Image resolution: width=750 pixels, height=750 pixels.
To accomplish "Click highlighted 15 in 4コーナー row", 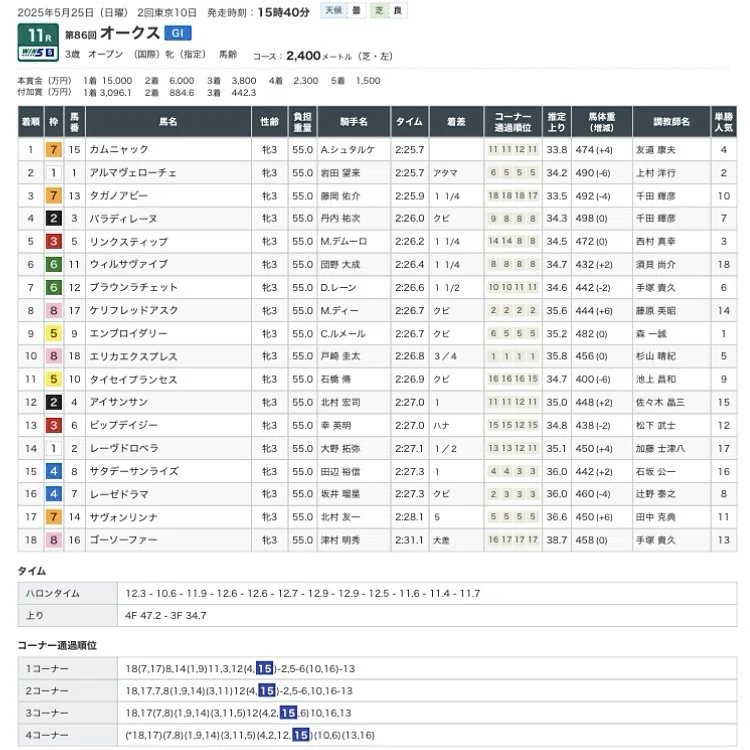I will [x=300, y=735].
